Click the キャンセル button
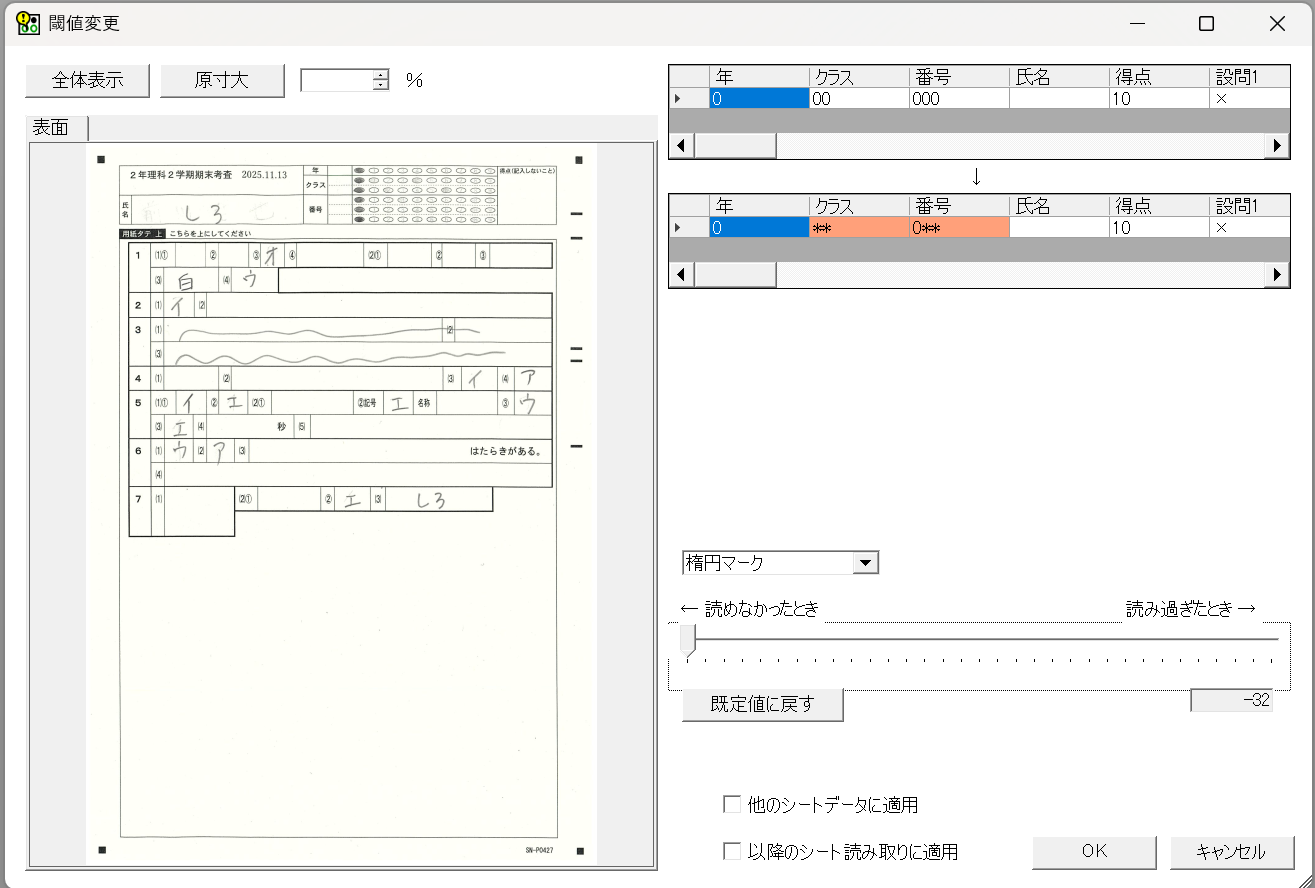Viewport: 1315px width, 888px height. 1231,852
